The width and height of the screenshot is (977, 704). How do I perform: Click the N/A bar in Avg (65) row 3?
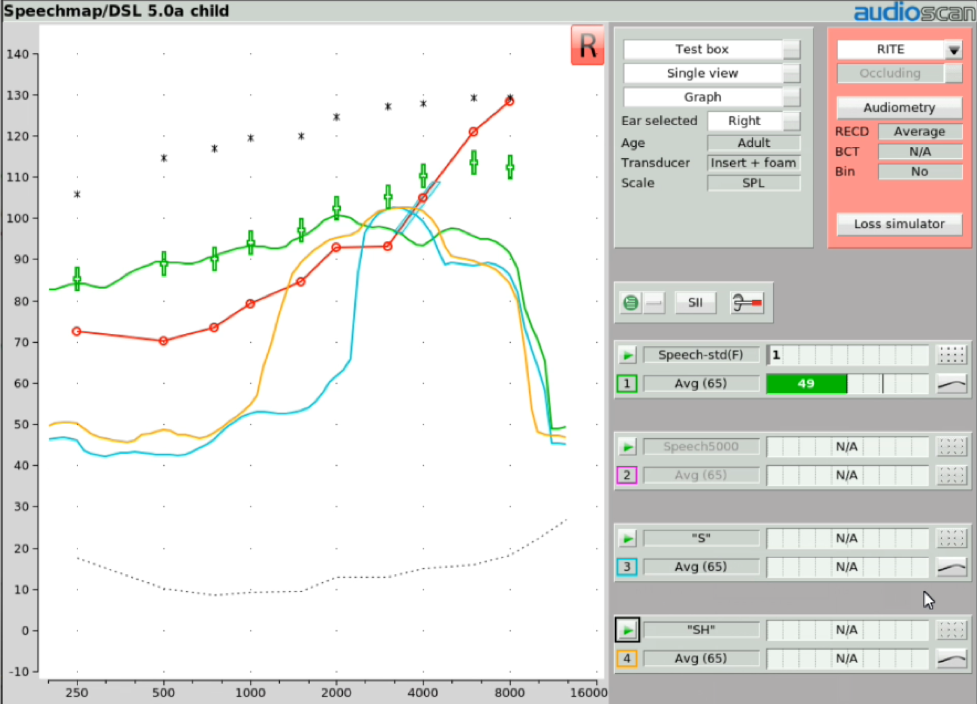(x=847, y=567)
